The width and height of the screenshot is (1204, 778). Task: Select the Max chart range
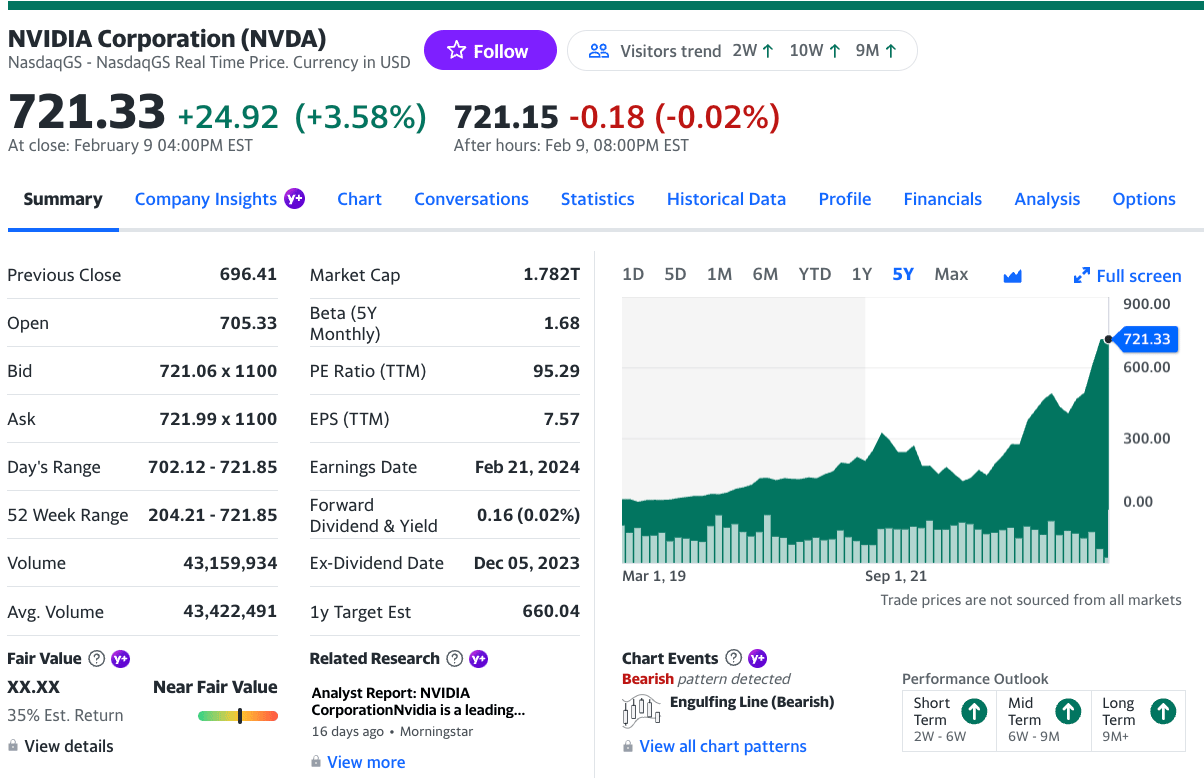pos(951,274)
